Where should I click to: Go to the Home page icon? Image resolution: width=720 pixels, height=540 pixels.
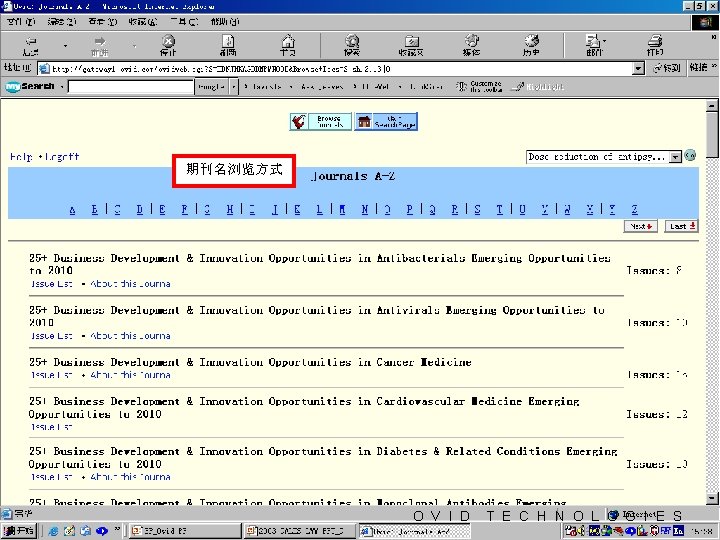point(288,45)
